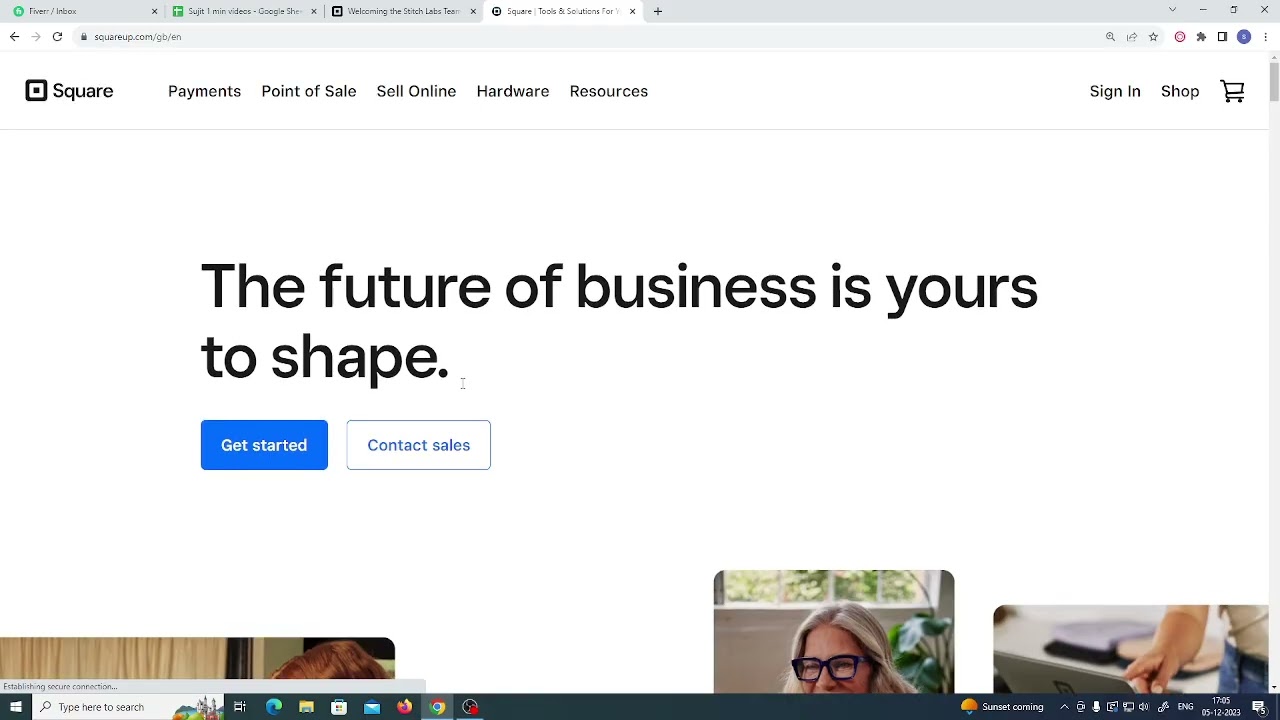The width and height of the screenshot is (1280, 720).
Task: Click the Contact sales button
Action: coord(418,445)
